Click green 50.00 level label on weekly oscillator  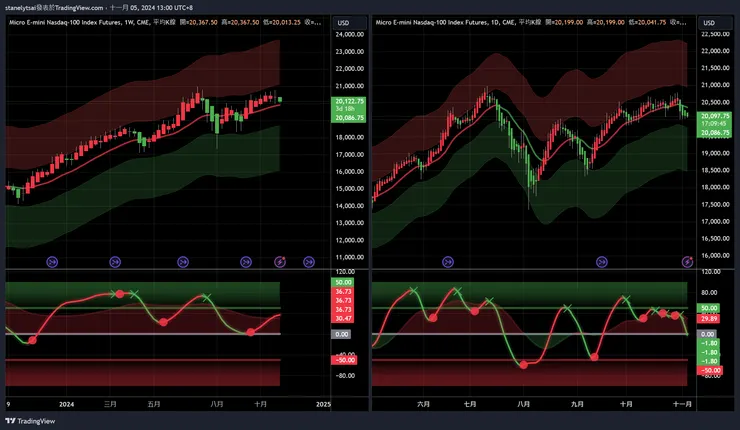344,282
